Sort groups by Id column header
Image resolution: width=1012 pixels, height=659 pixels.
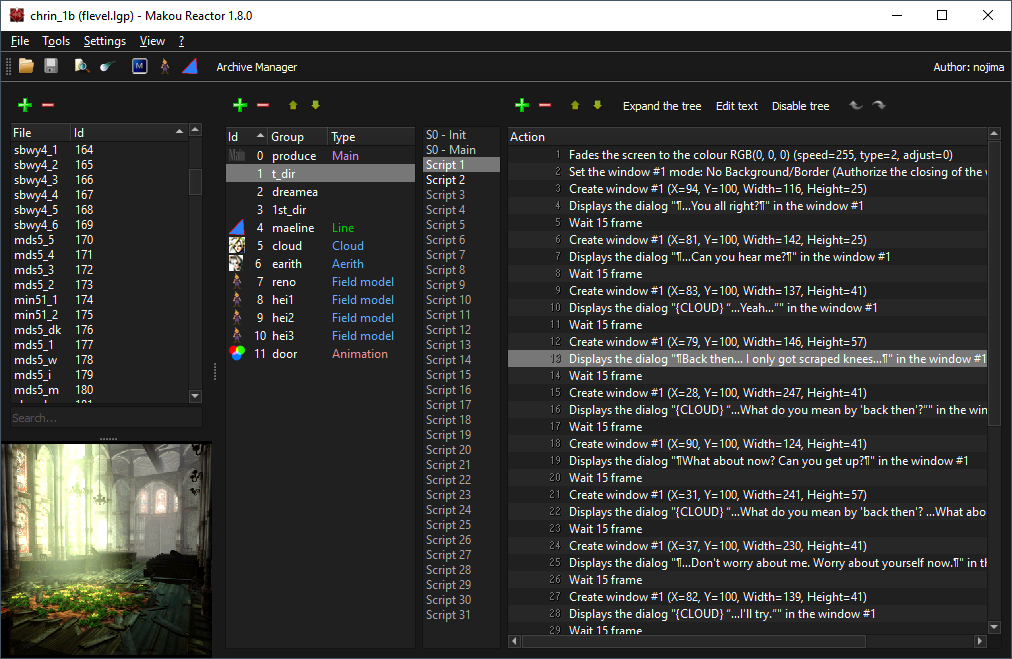(x=247, y=137)
